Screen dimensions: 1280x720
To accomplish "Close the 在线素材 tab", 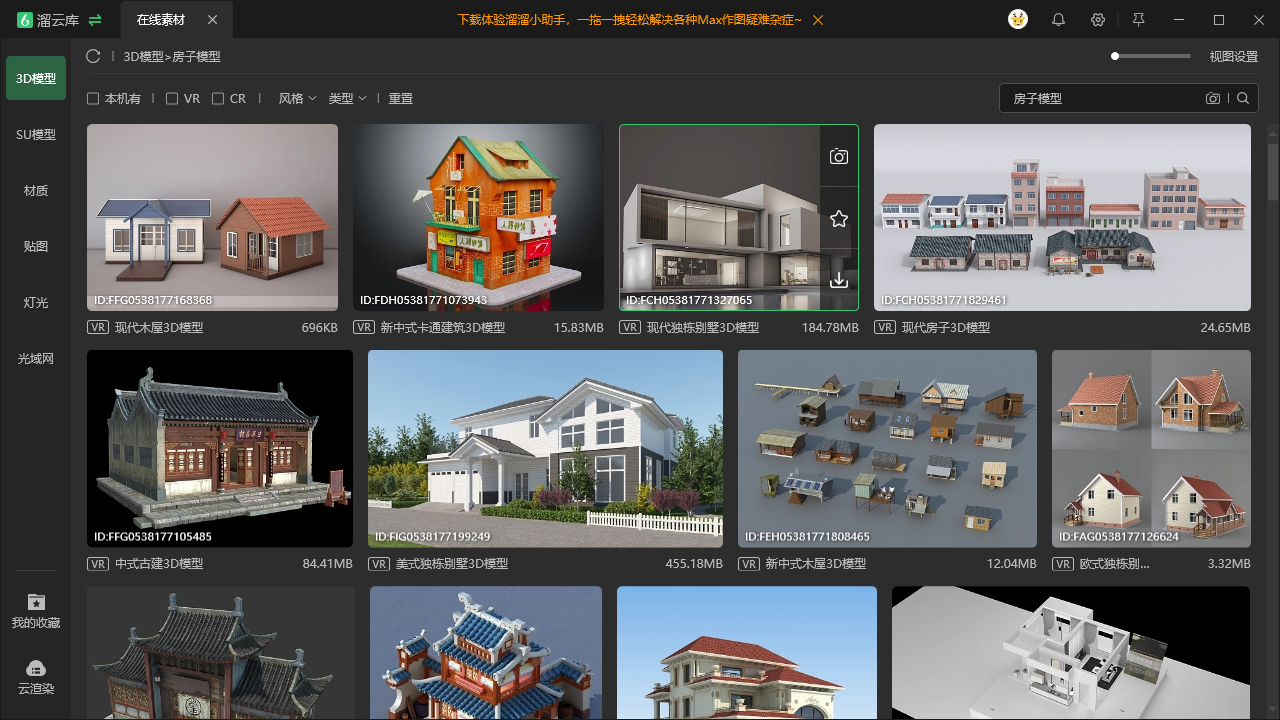I will (212, 20).
